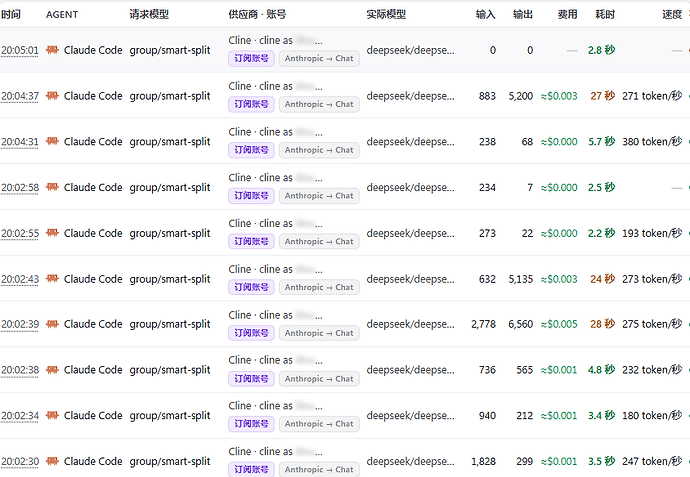Click the 20:04:31 timestamp

[x=20, y=142]
